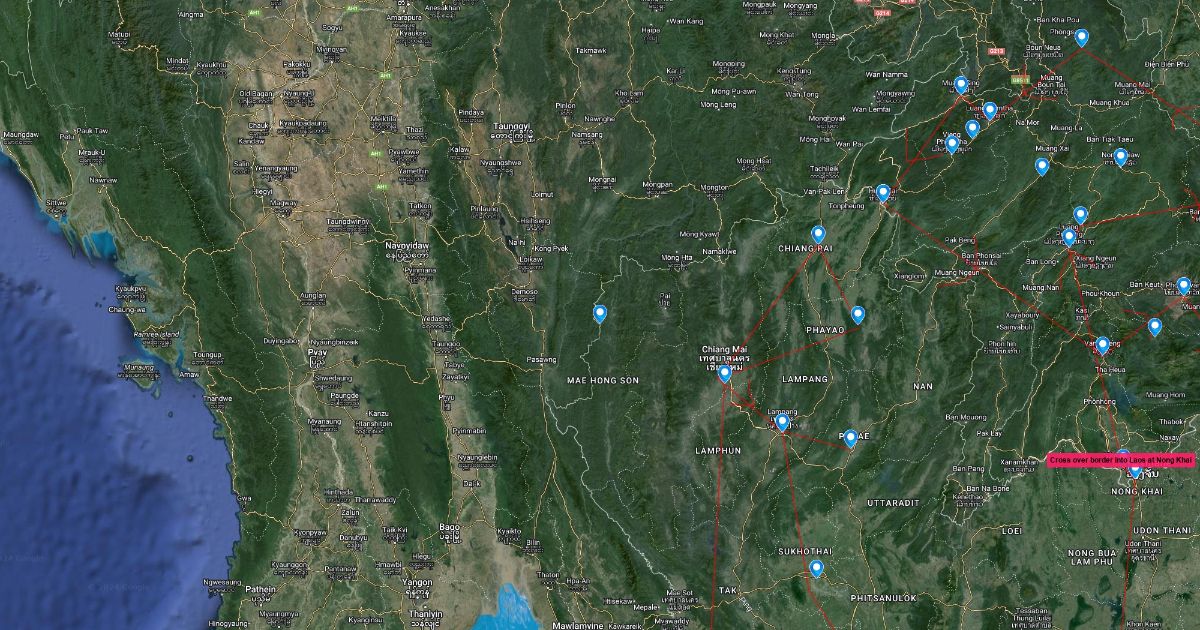Open the pin beside Vieng Phoukha label
Viewport: 1200px width, 630px height.
952,144
